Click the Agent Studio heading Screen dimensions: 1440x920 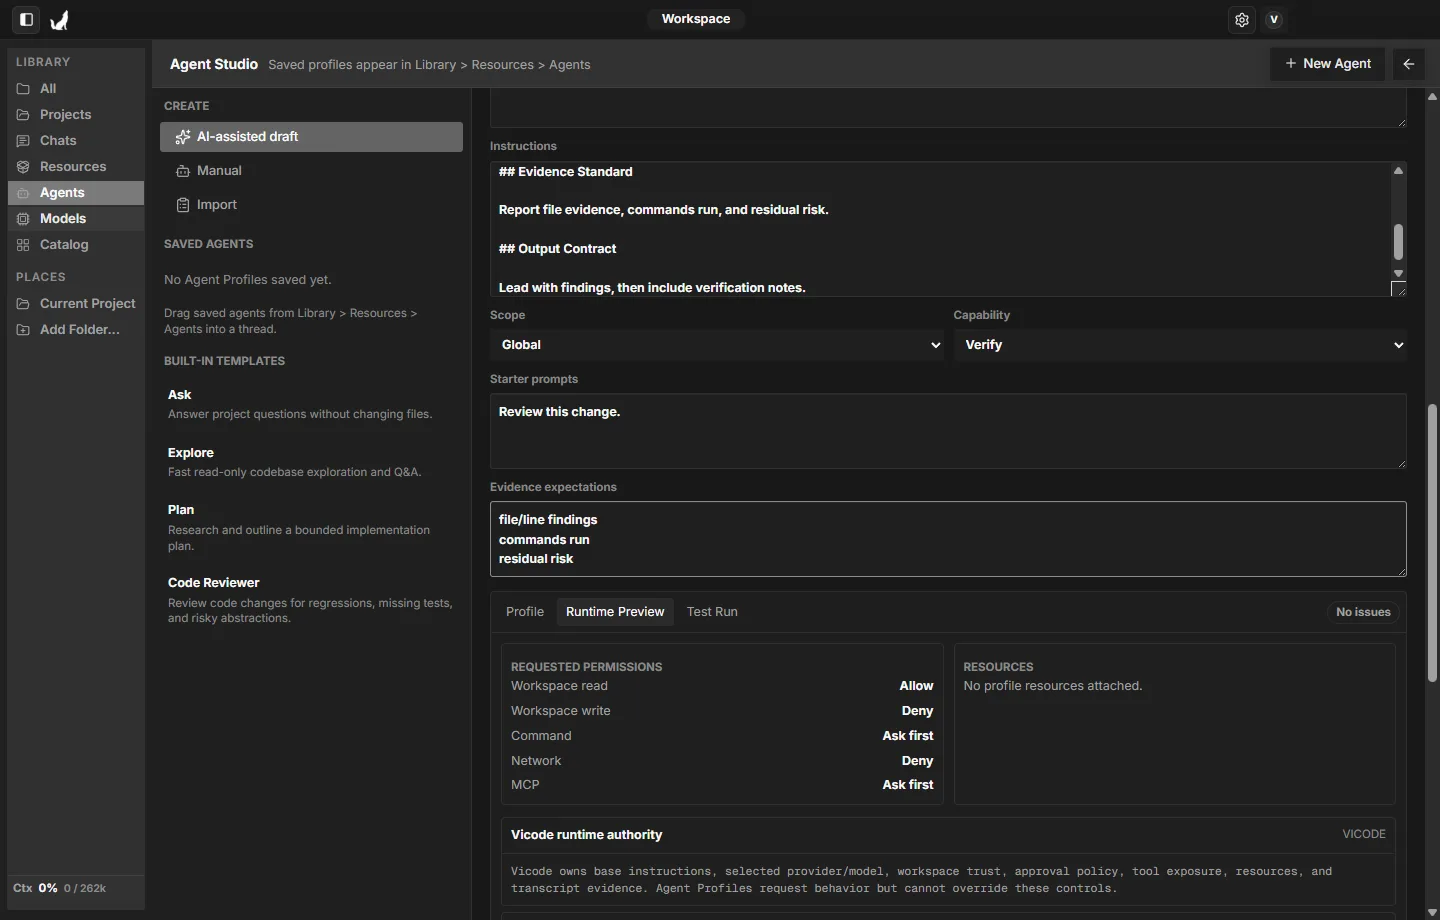click(x=214, y=64)
